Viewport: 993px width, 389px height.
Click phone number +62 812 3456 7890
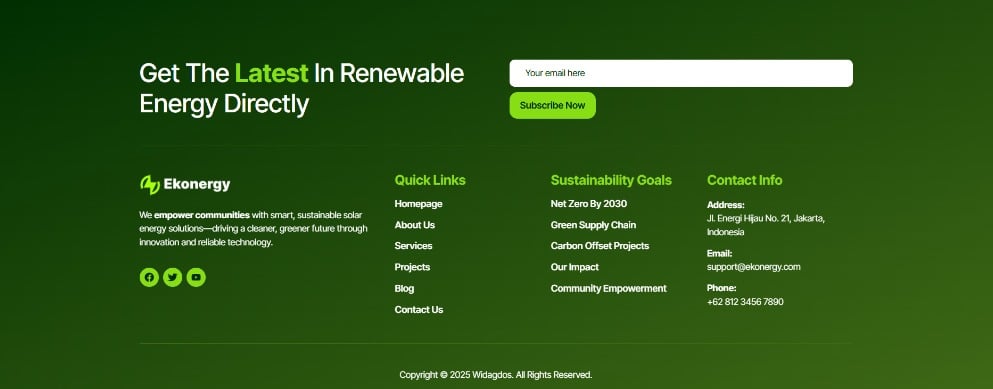tap(745, 302)
